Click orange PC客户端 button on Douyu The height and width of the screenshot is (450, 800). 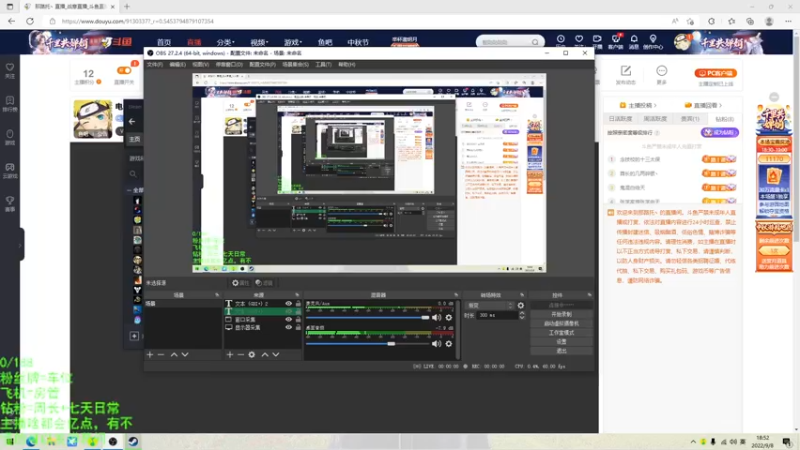click(715, 73)
